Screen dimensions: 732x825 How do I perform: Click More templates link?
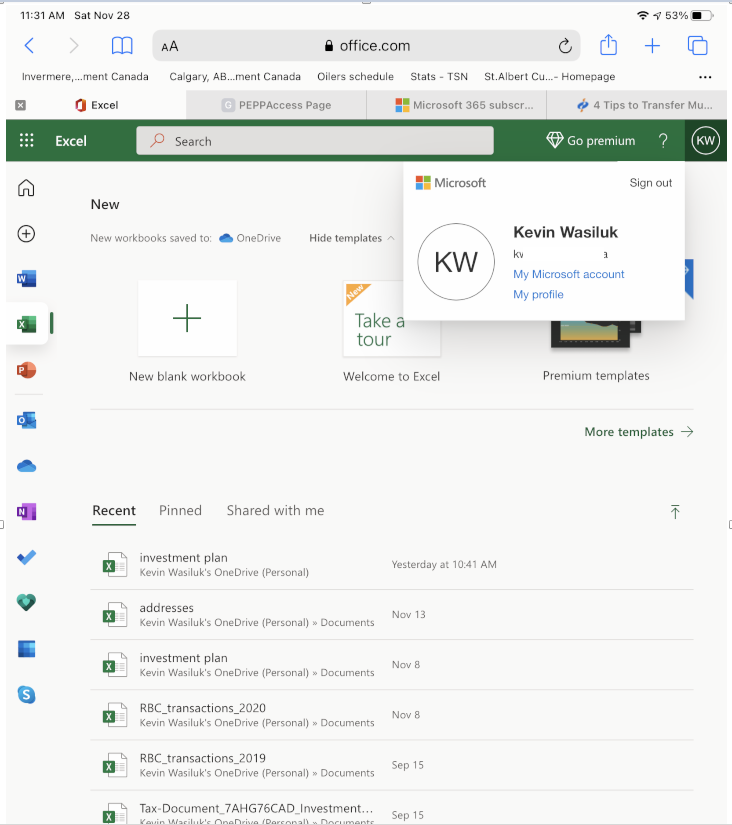point(639,432)
